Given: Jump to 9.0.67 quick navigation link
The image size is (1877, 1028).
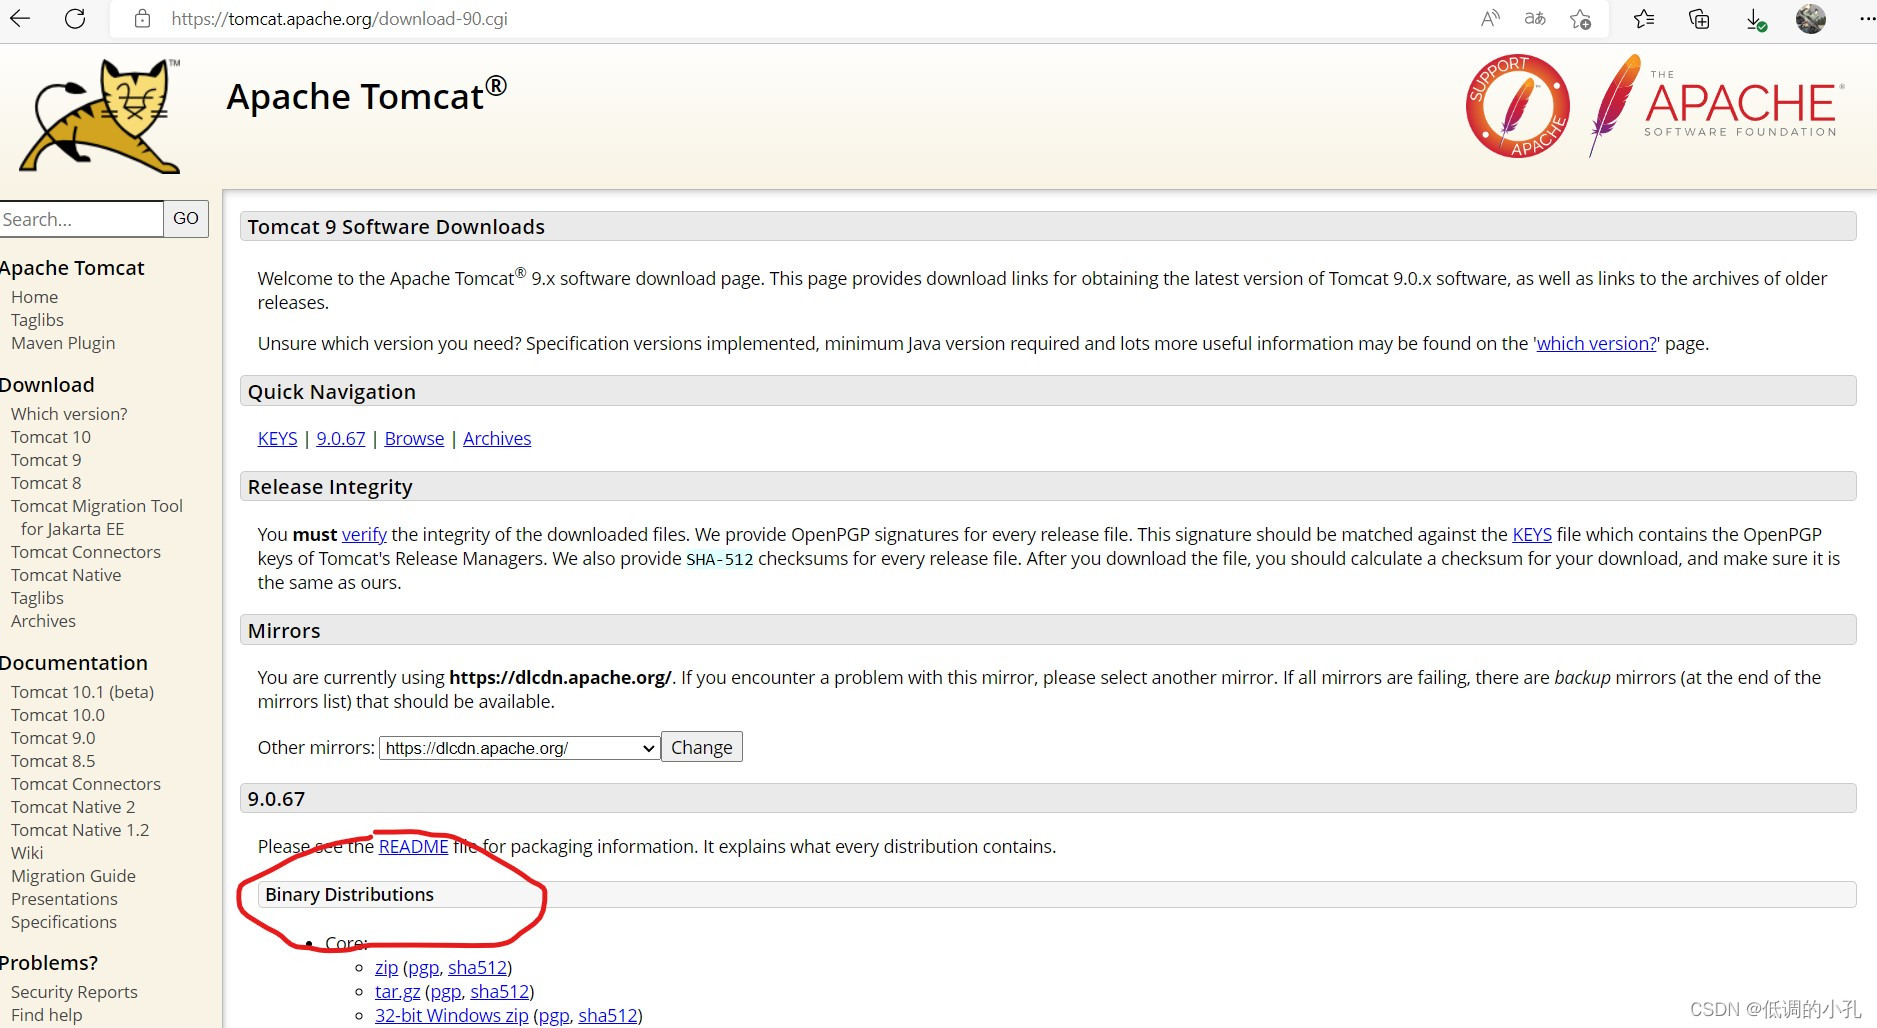Looking at the screenshot, I should point(341,438).
